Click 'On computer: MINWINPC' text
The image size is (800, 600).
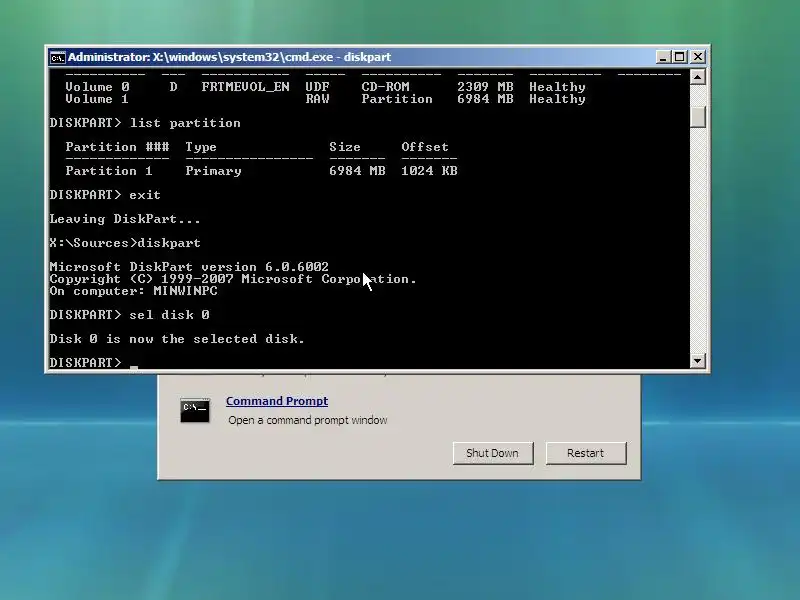[133, 291]
